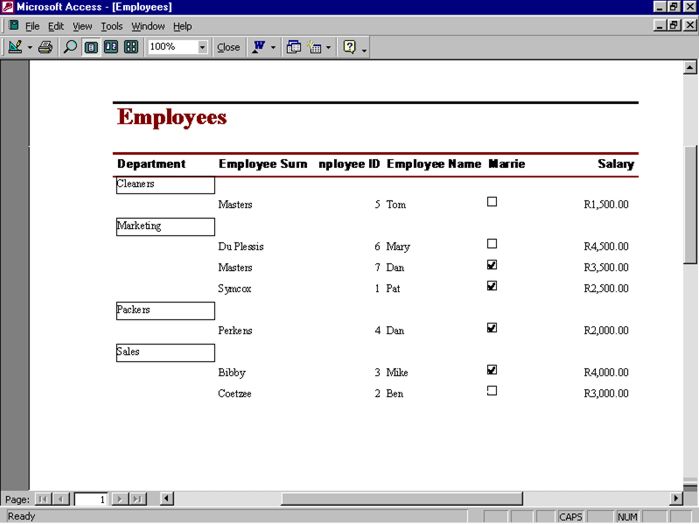Toggle Married checkbox for Ben
This screenshot has height=524, width=699.
[x=492, y=391]
